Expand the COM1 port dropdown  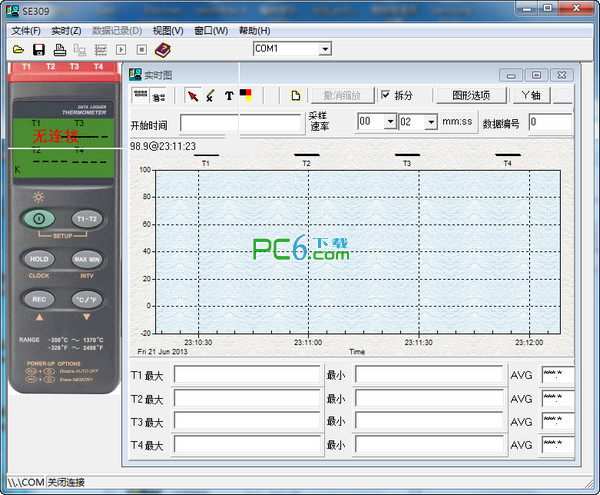325,49
